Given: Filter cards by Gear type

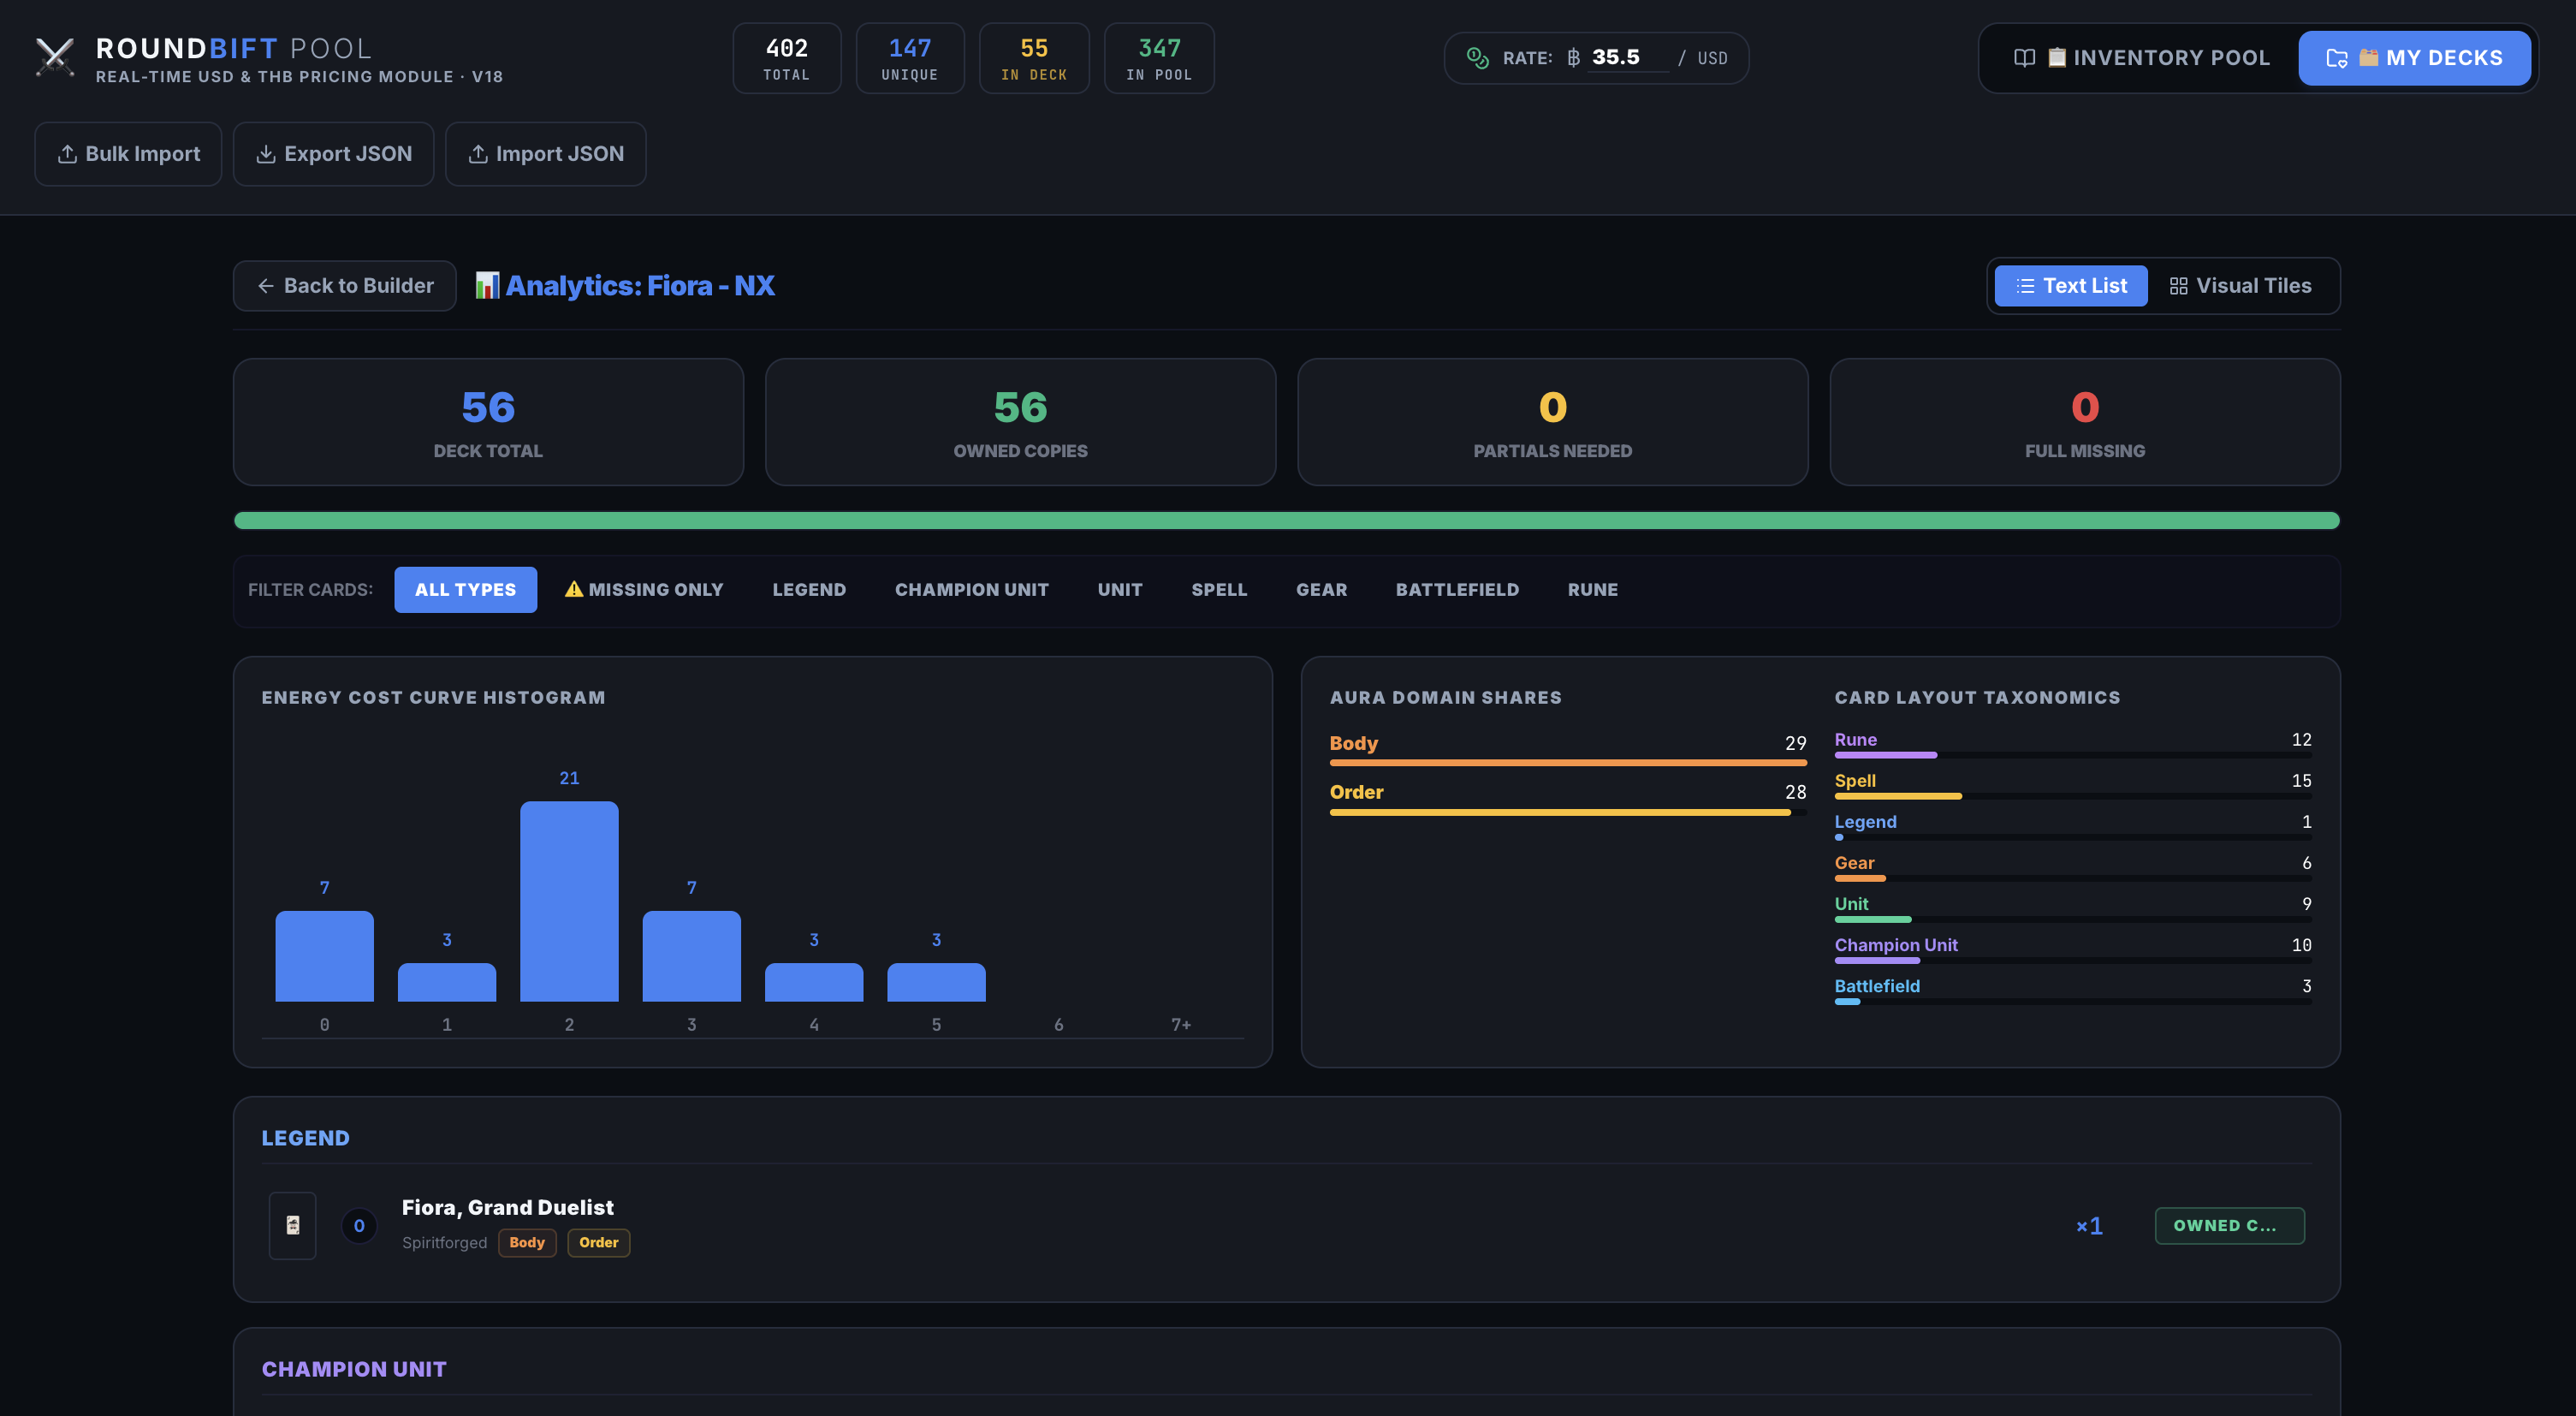Looking at the screenshot, I should coord(1321,590).
